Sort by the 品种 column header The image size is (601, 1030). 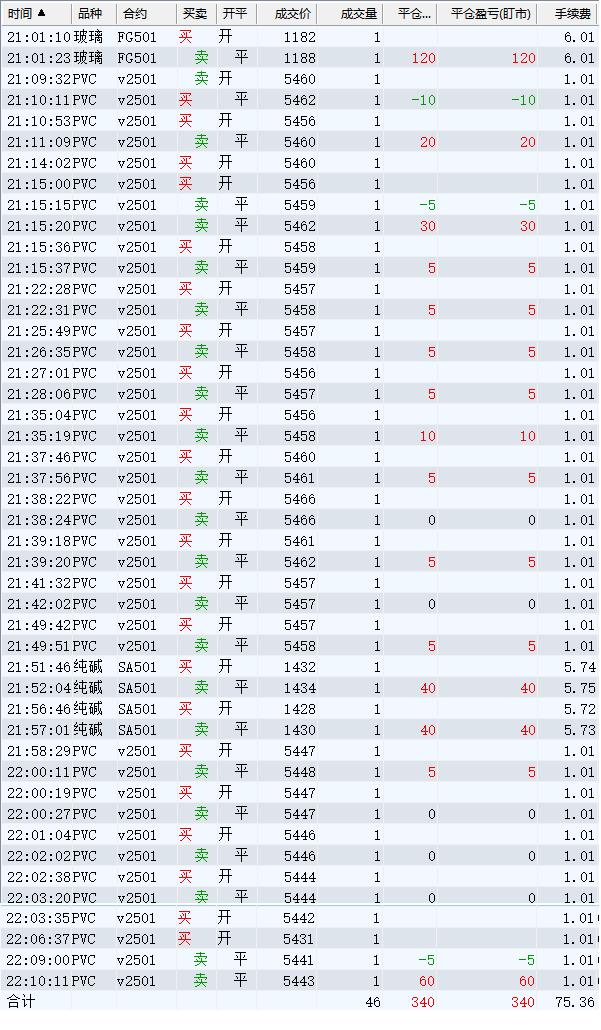tap(90, 13)
